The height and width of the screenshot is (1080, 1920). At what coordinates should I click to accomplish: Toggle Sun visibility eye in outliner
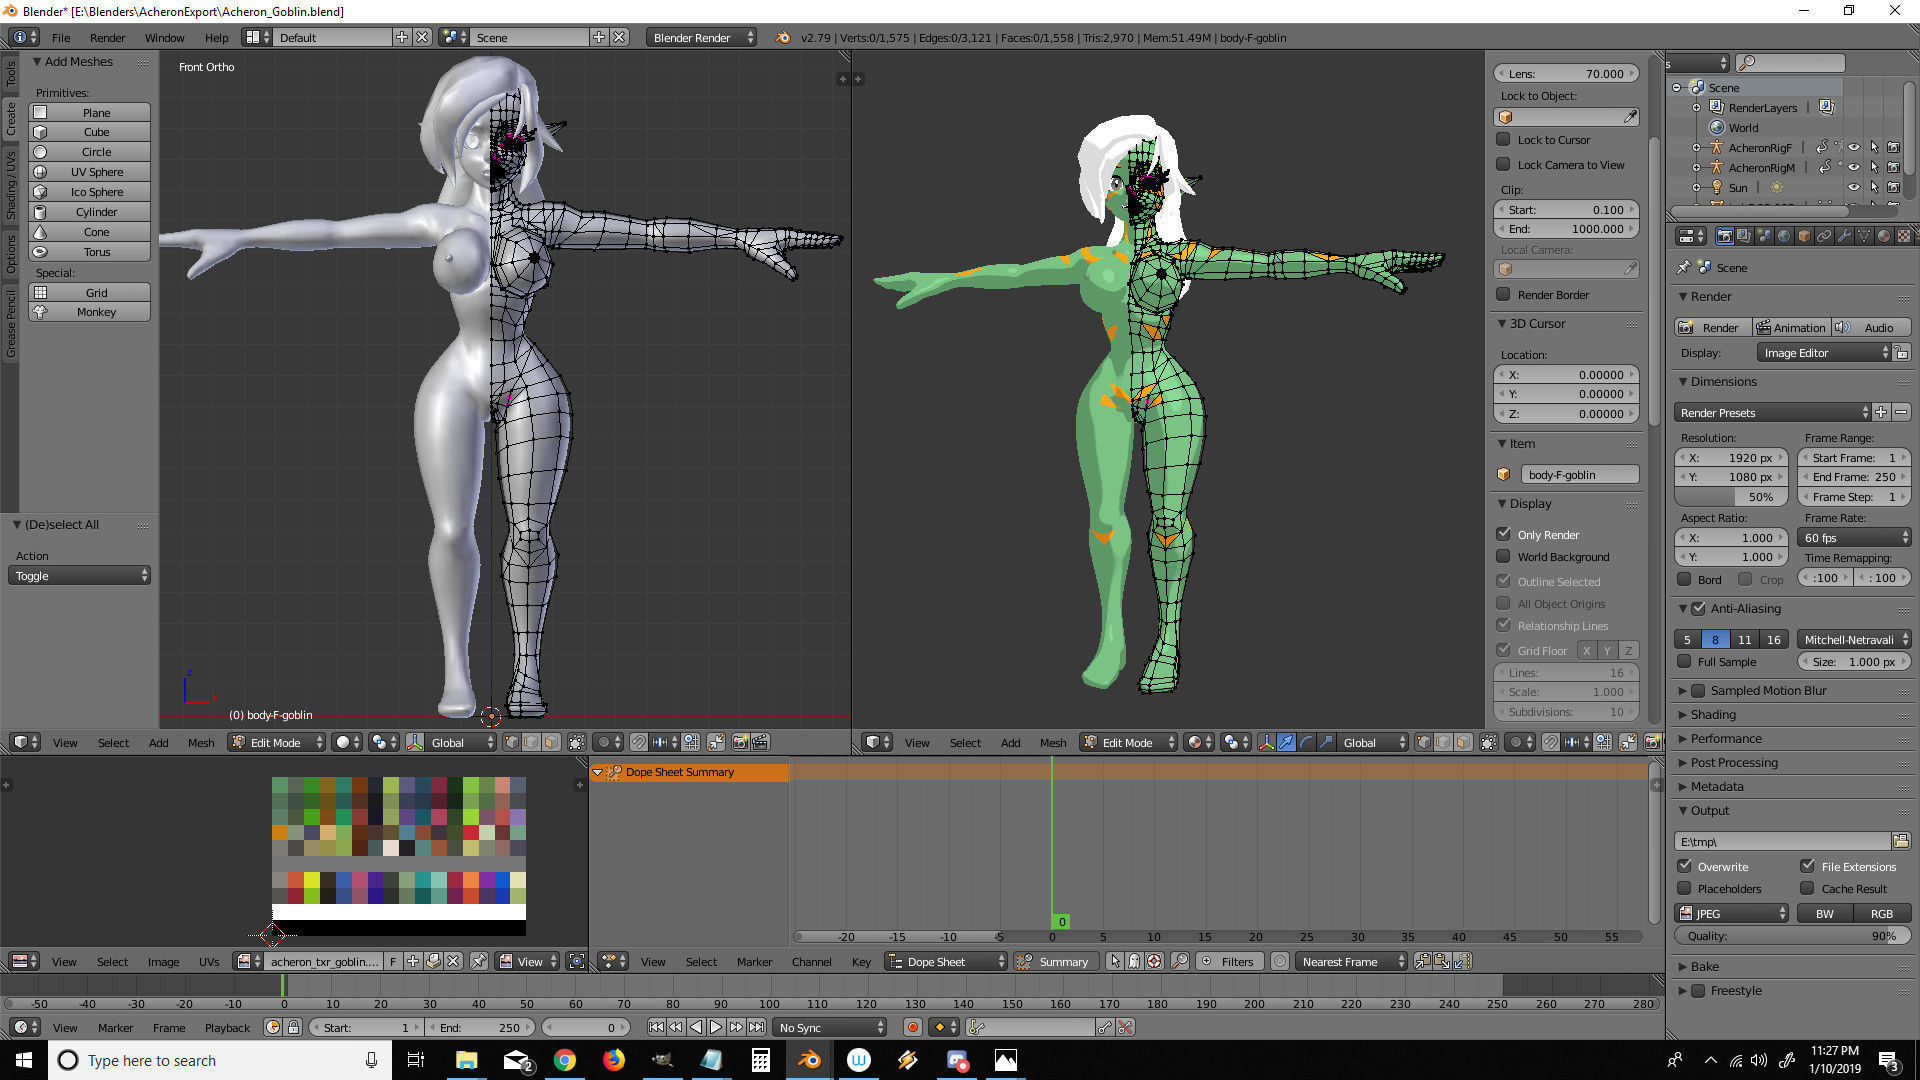(1853, 187)
